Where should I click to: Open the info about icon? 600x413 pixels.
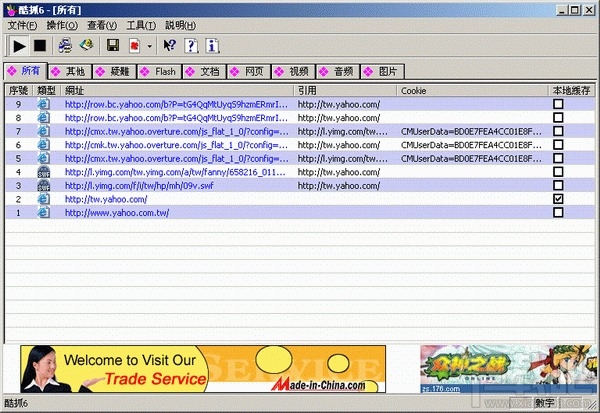[x=212, y=46]
